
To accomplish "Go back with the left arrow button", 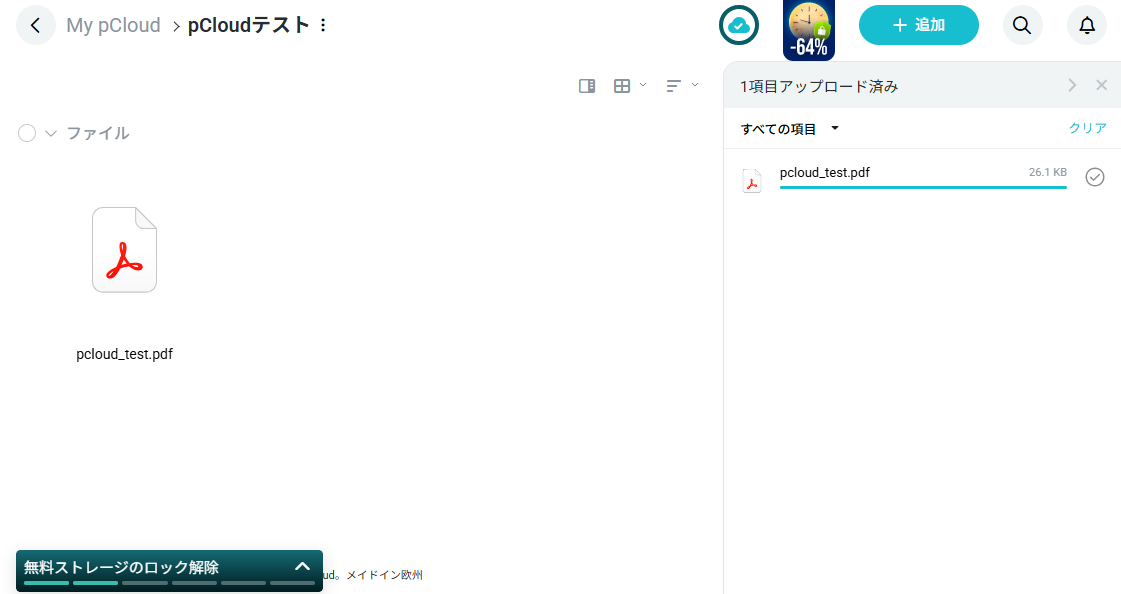I will 36,25.
